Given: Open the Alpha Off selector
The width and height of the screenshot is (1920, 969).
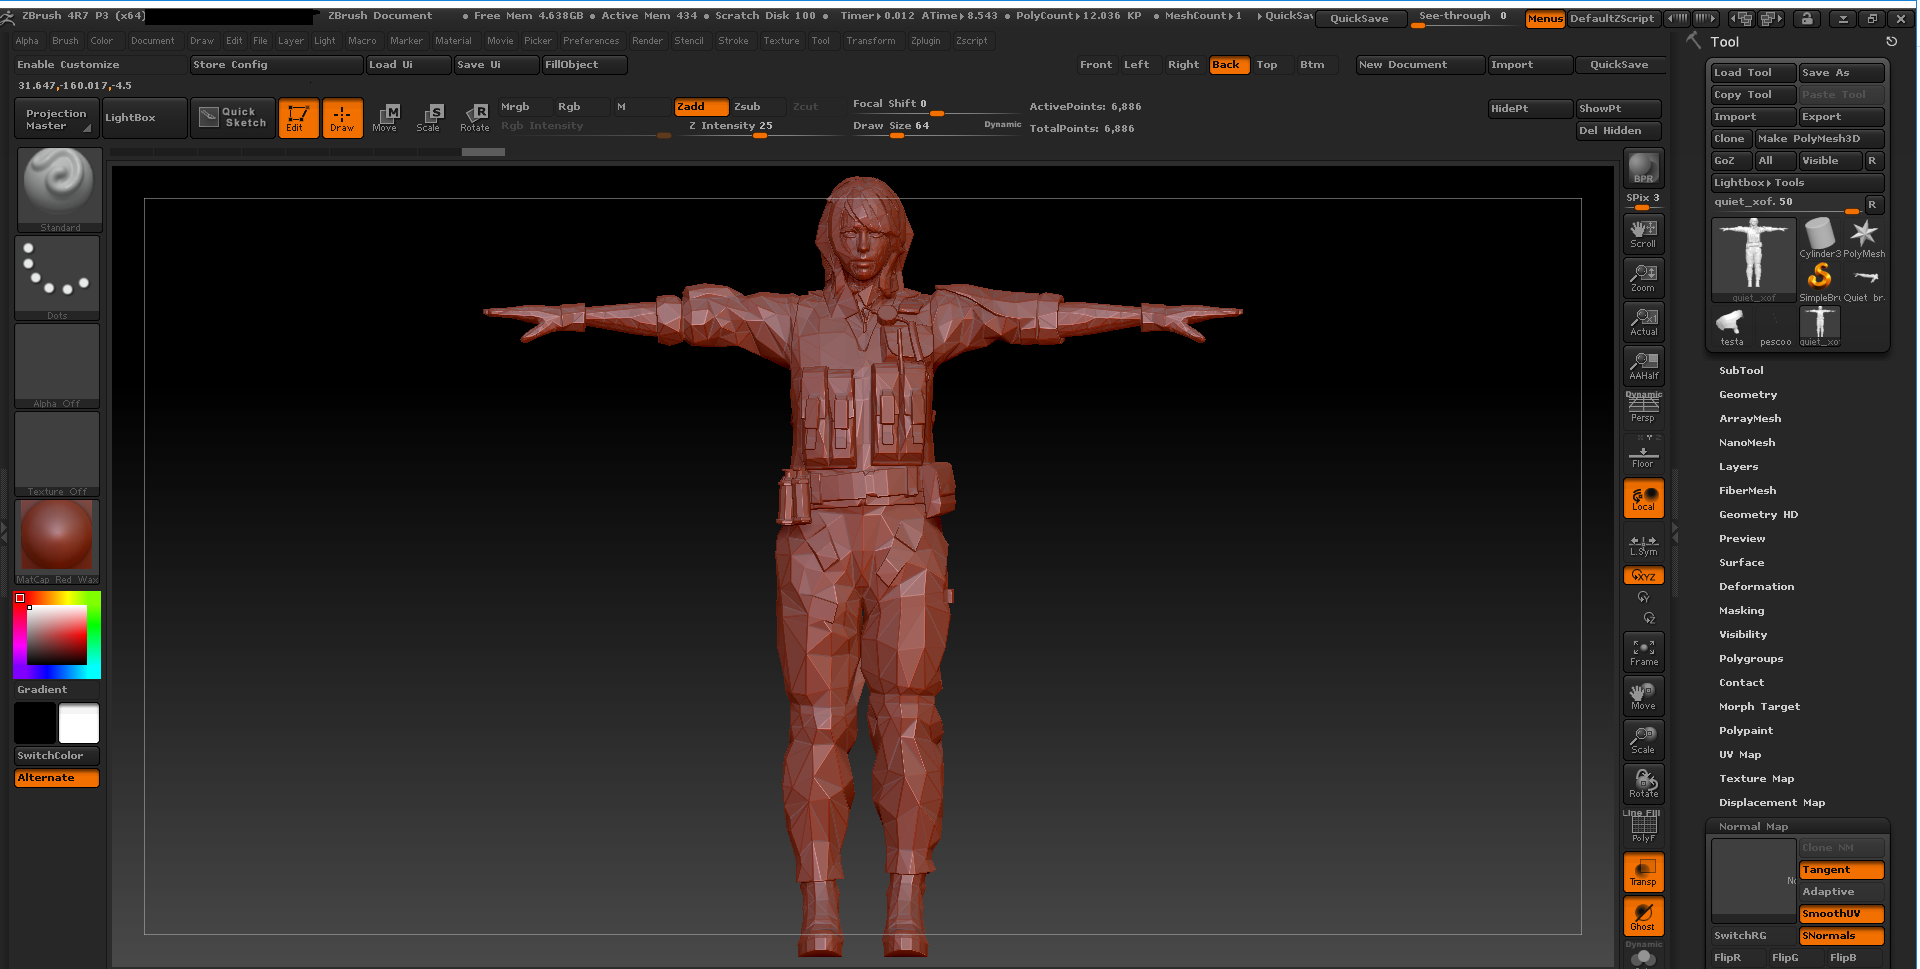Looking at the screenshot, I should click(x=57, y=366).
